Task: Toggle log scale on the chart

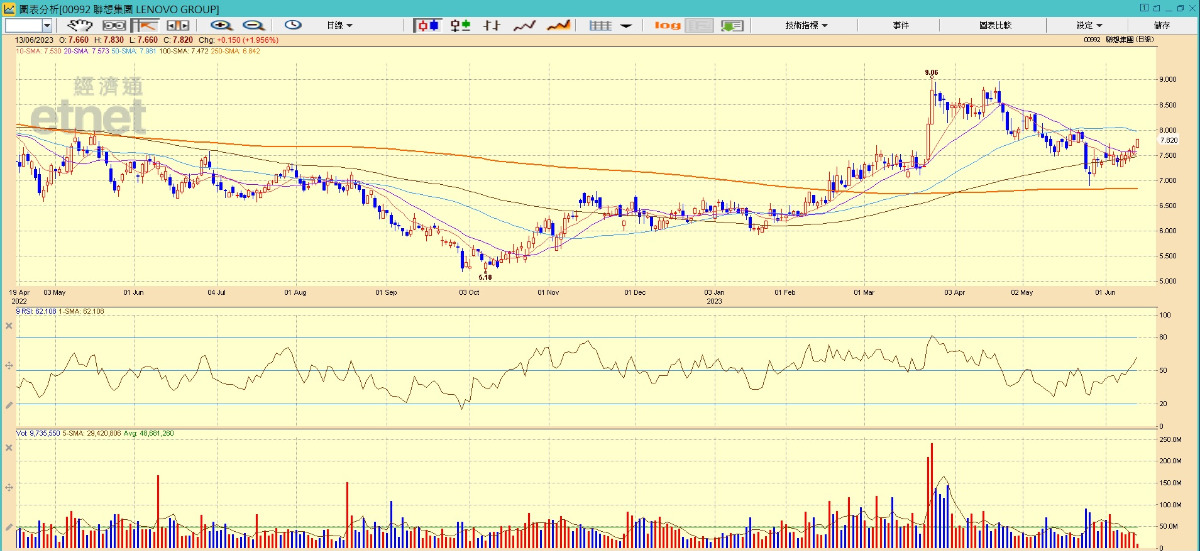Action: tap(667, 25)
